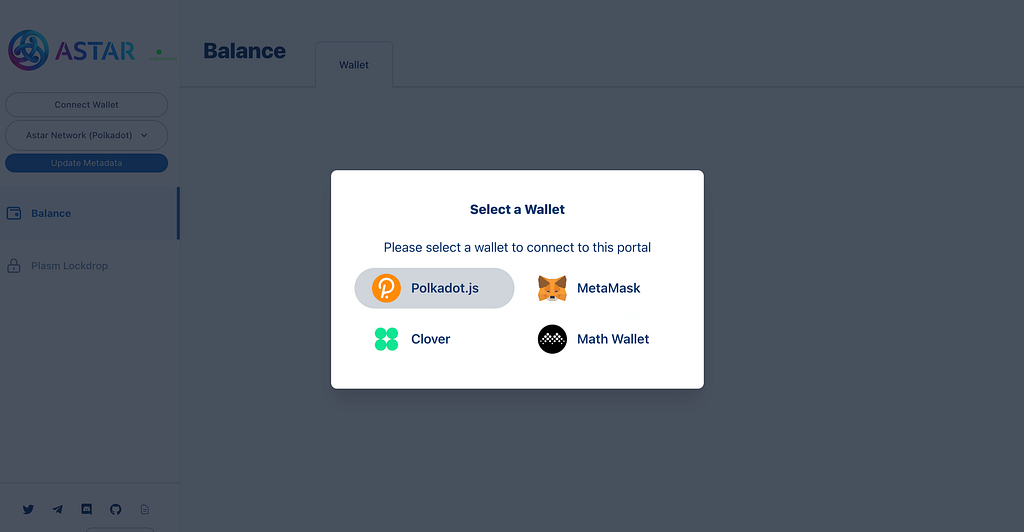Select the Polkadot.js wallet option

click(434, 288)
